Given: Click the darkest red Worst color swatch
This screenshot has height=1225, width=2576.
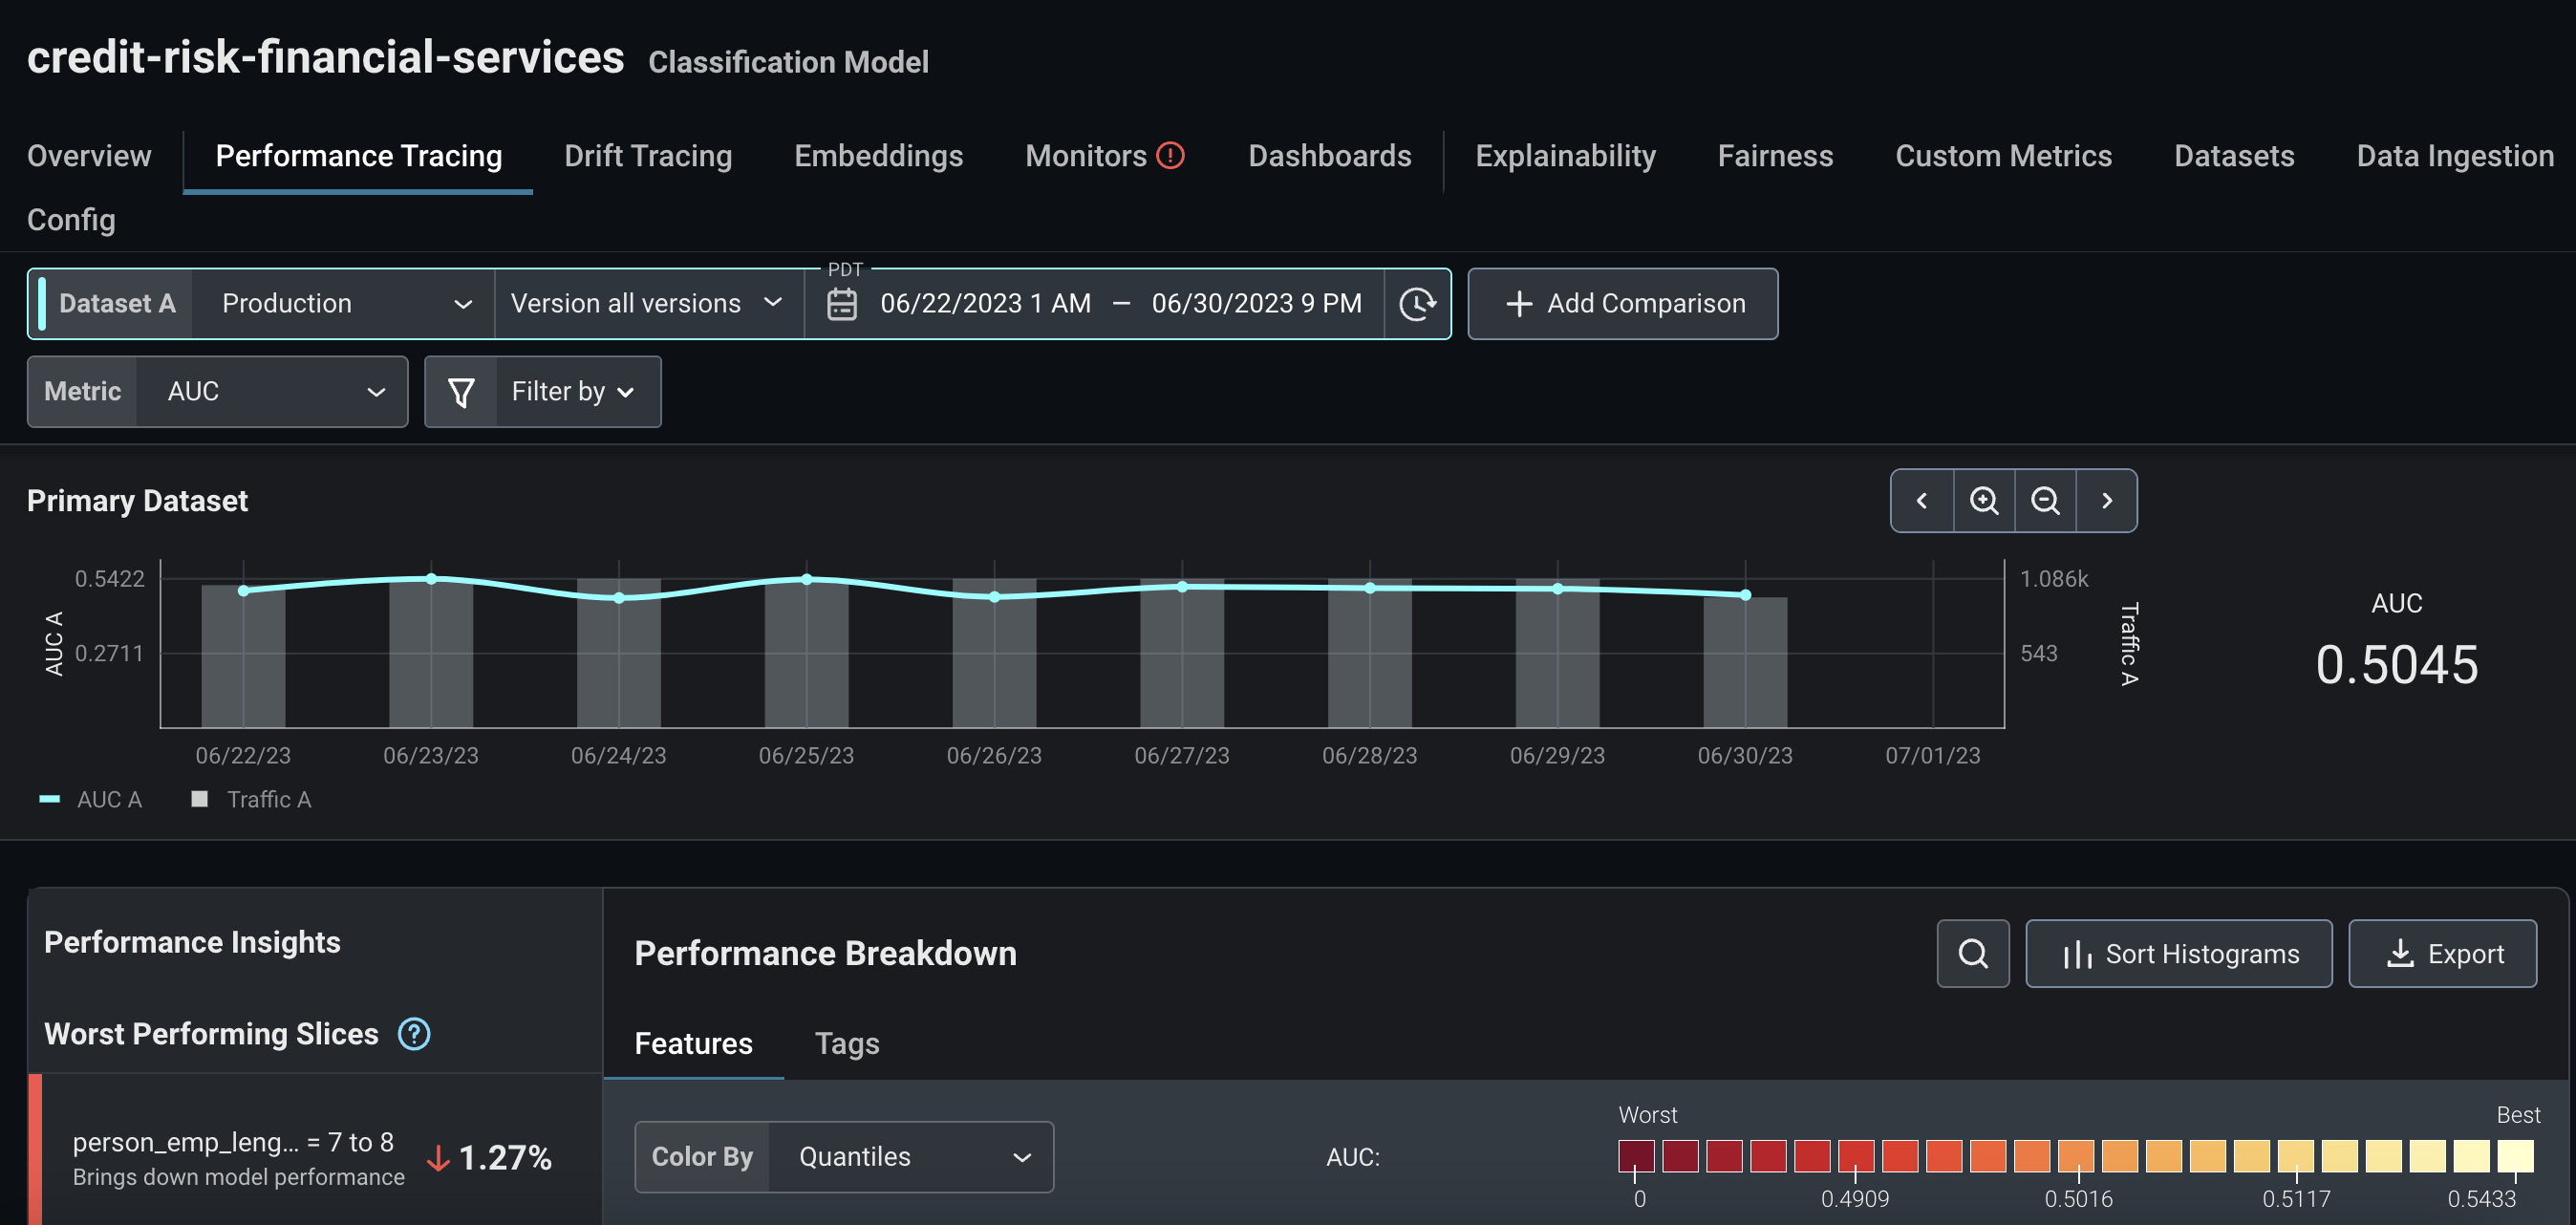Looking at the screenshot, I should 1635,1156.
